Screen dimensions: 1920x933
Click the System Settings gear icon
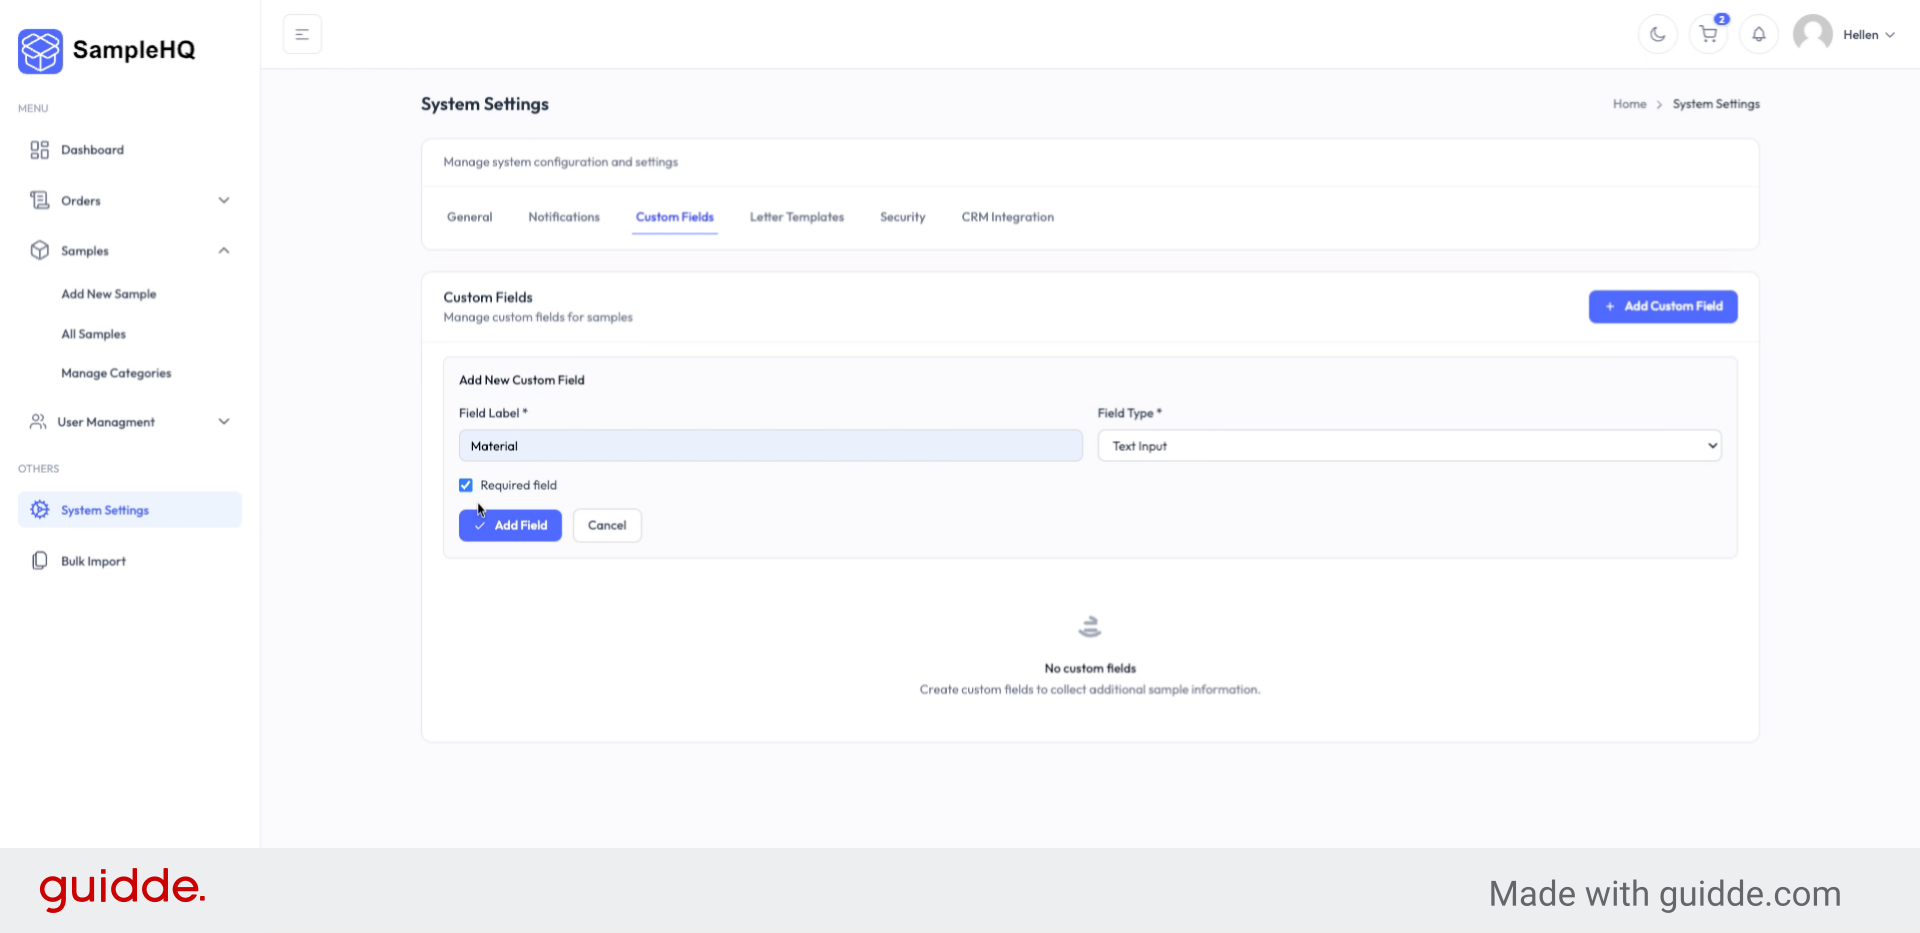coord(40,510)
